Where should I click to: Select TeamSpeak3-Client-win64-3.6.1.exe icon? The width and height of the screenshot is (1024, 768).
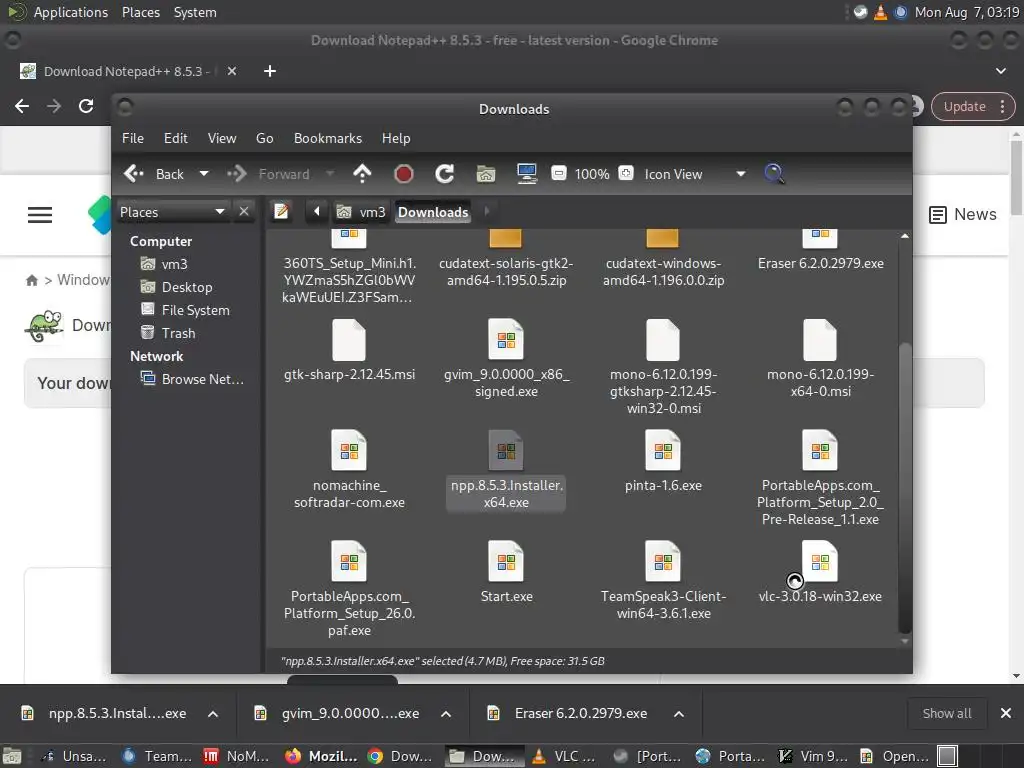[x=663, y=562]
